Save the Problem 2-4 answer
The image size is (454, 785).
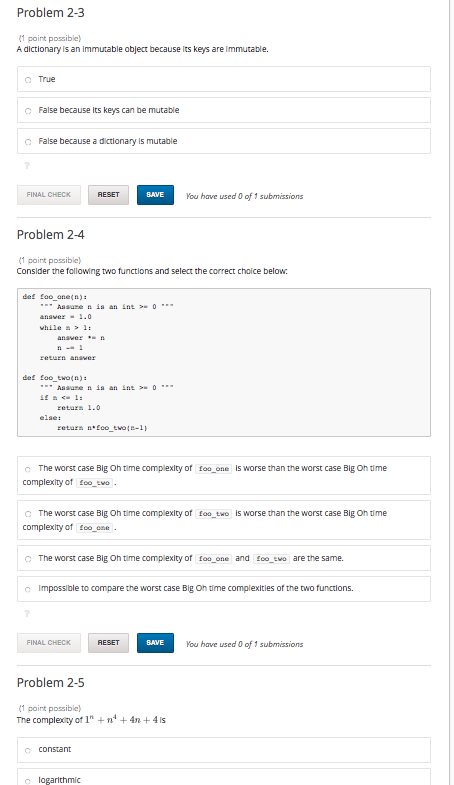point(155,643)
